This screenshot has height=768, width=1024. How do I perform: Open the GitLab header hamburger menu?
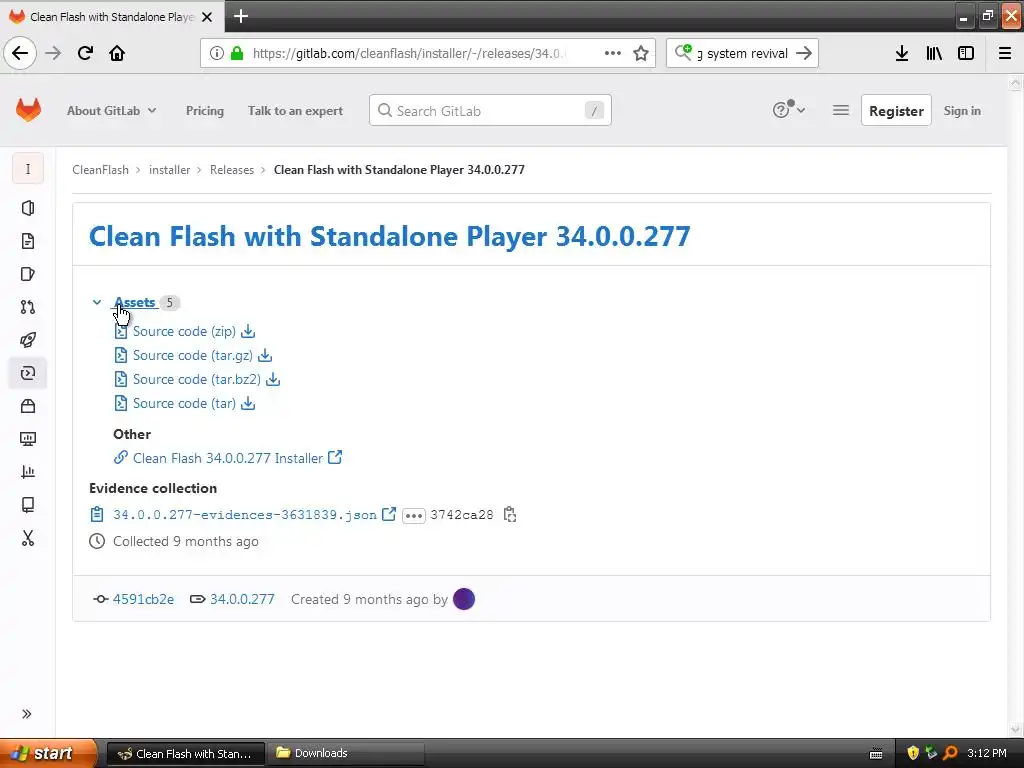coord(841,110)
